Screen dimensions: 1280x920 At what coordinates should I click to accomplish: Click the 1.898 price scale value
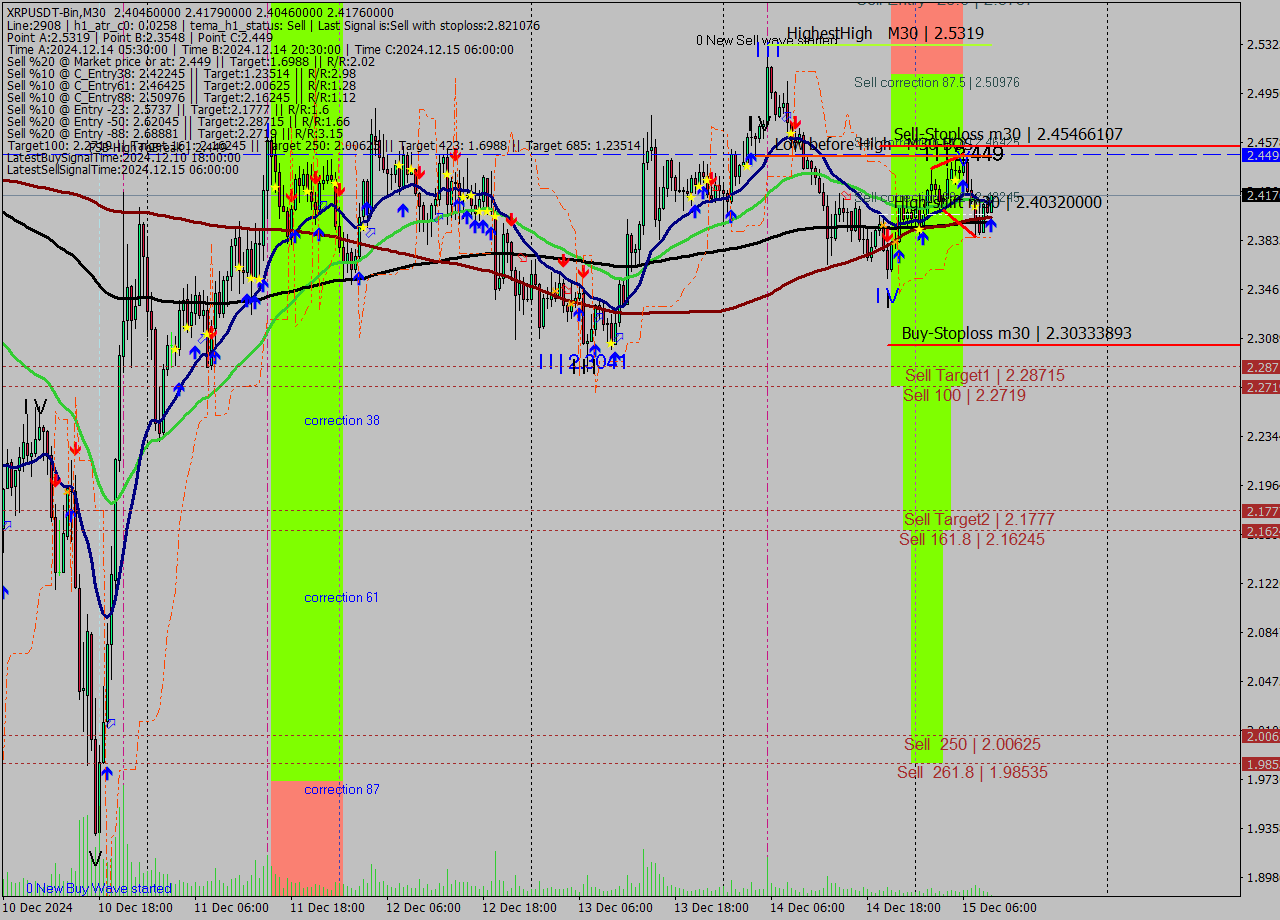1263,878
